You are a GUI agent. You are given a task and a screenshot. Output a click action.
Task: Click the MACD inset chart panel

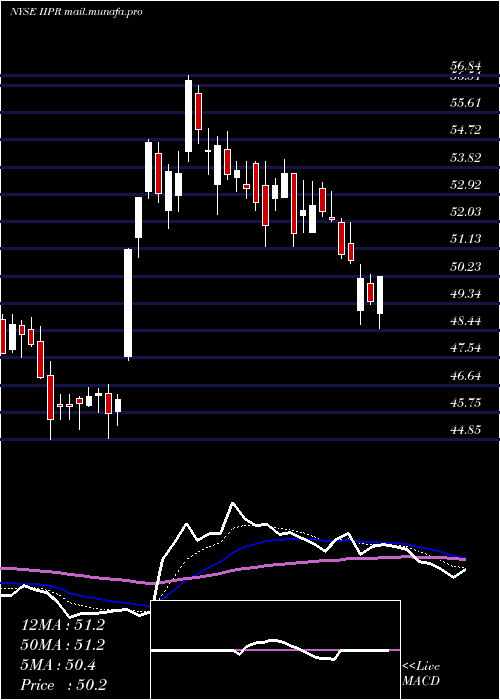point(275,650)
